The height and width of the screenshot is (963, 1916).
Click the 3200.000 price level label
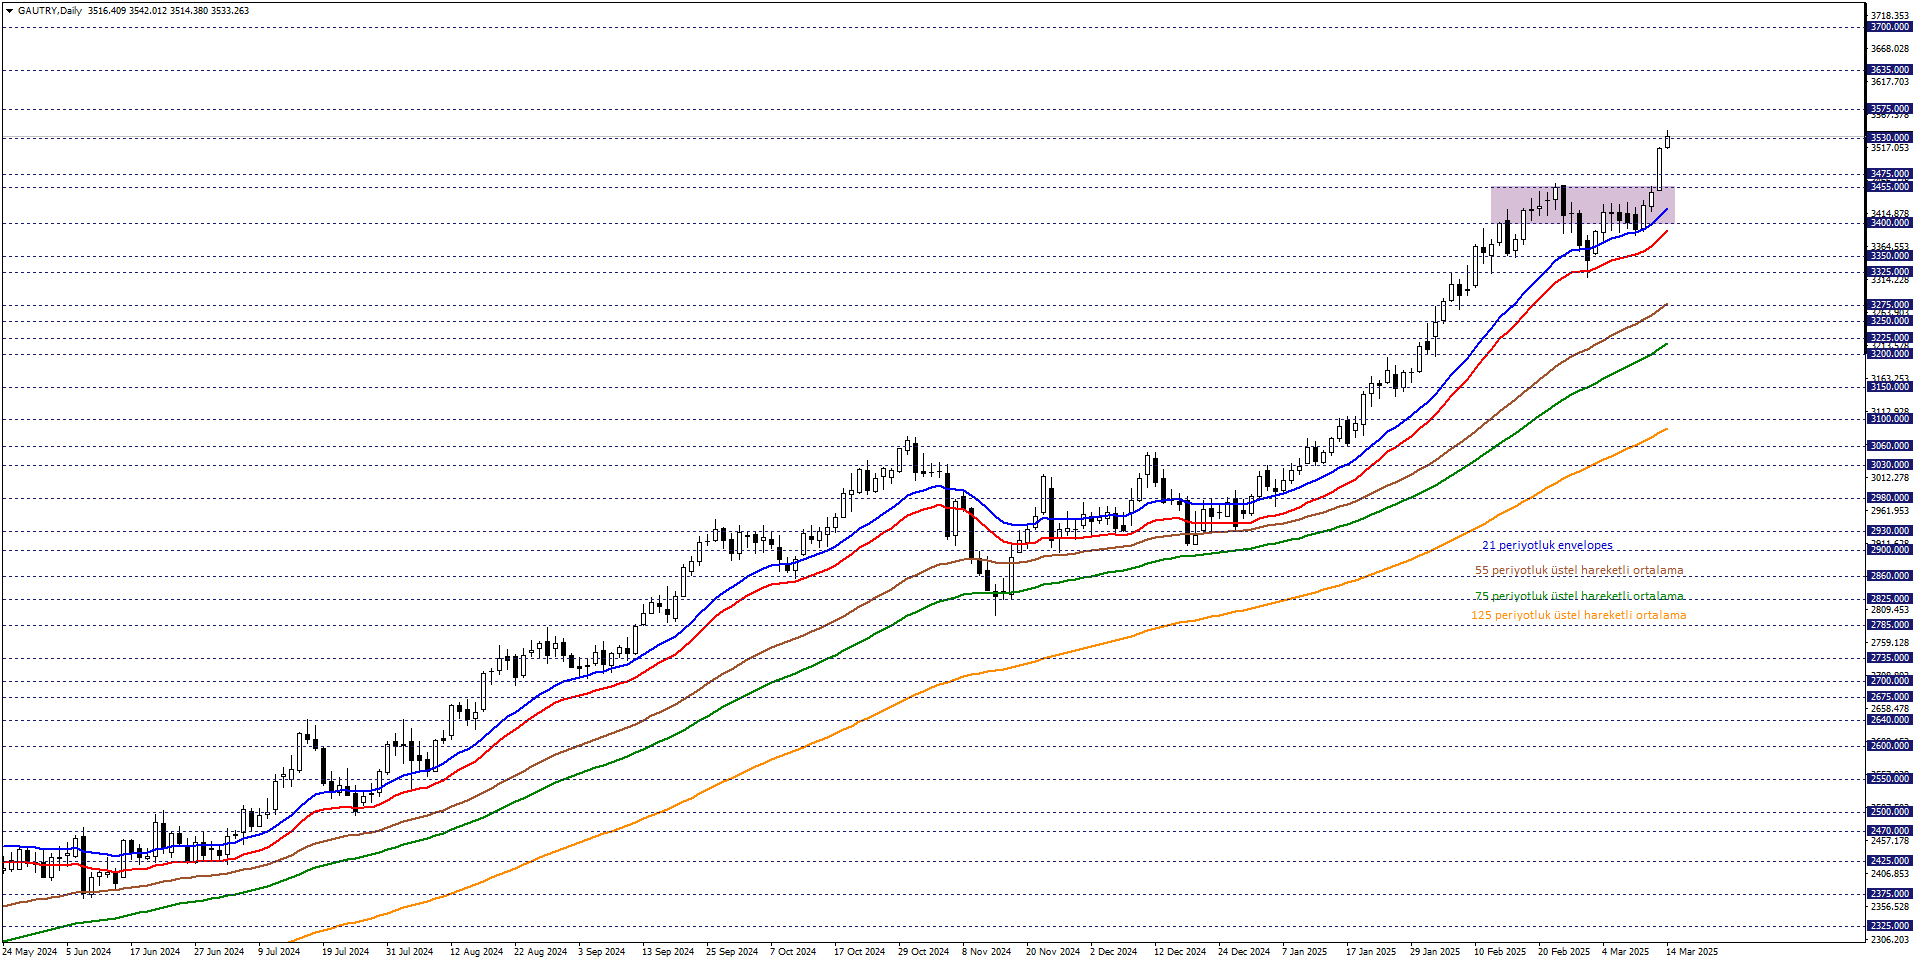coord(1889,354)
